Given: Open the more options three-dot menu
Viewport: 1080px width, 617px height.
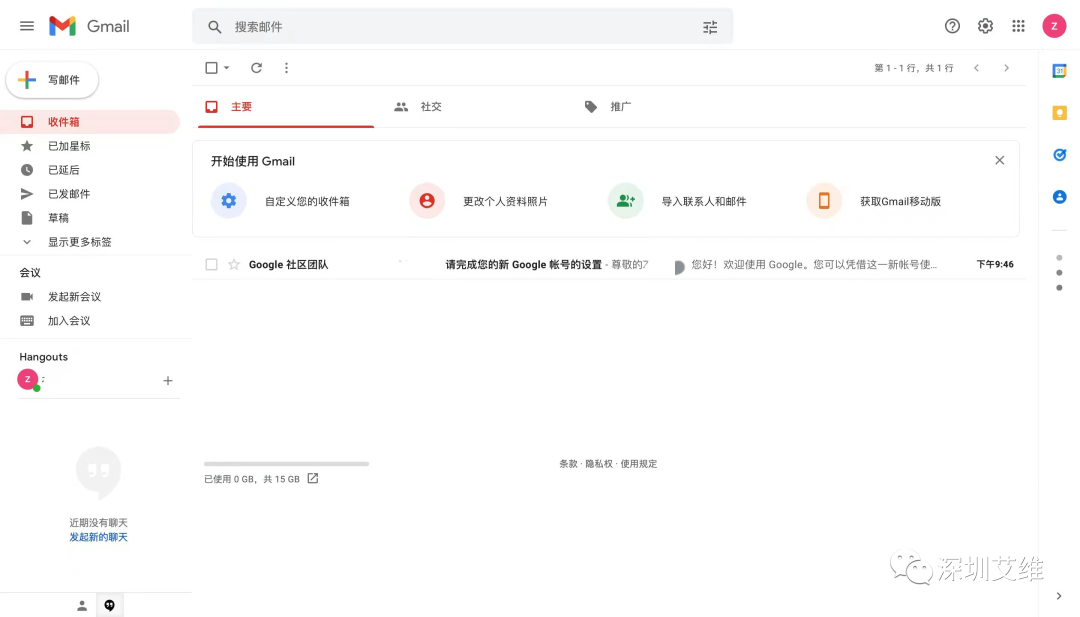Looking at the screenshot, I should pos(287,67).
